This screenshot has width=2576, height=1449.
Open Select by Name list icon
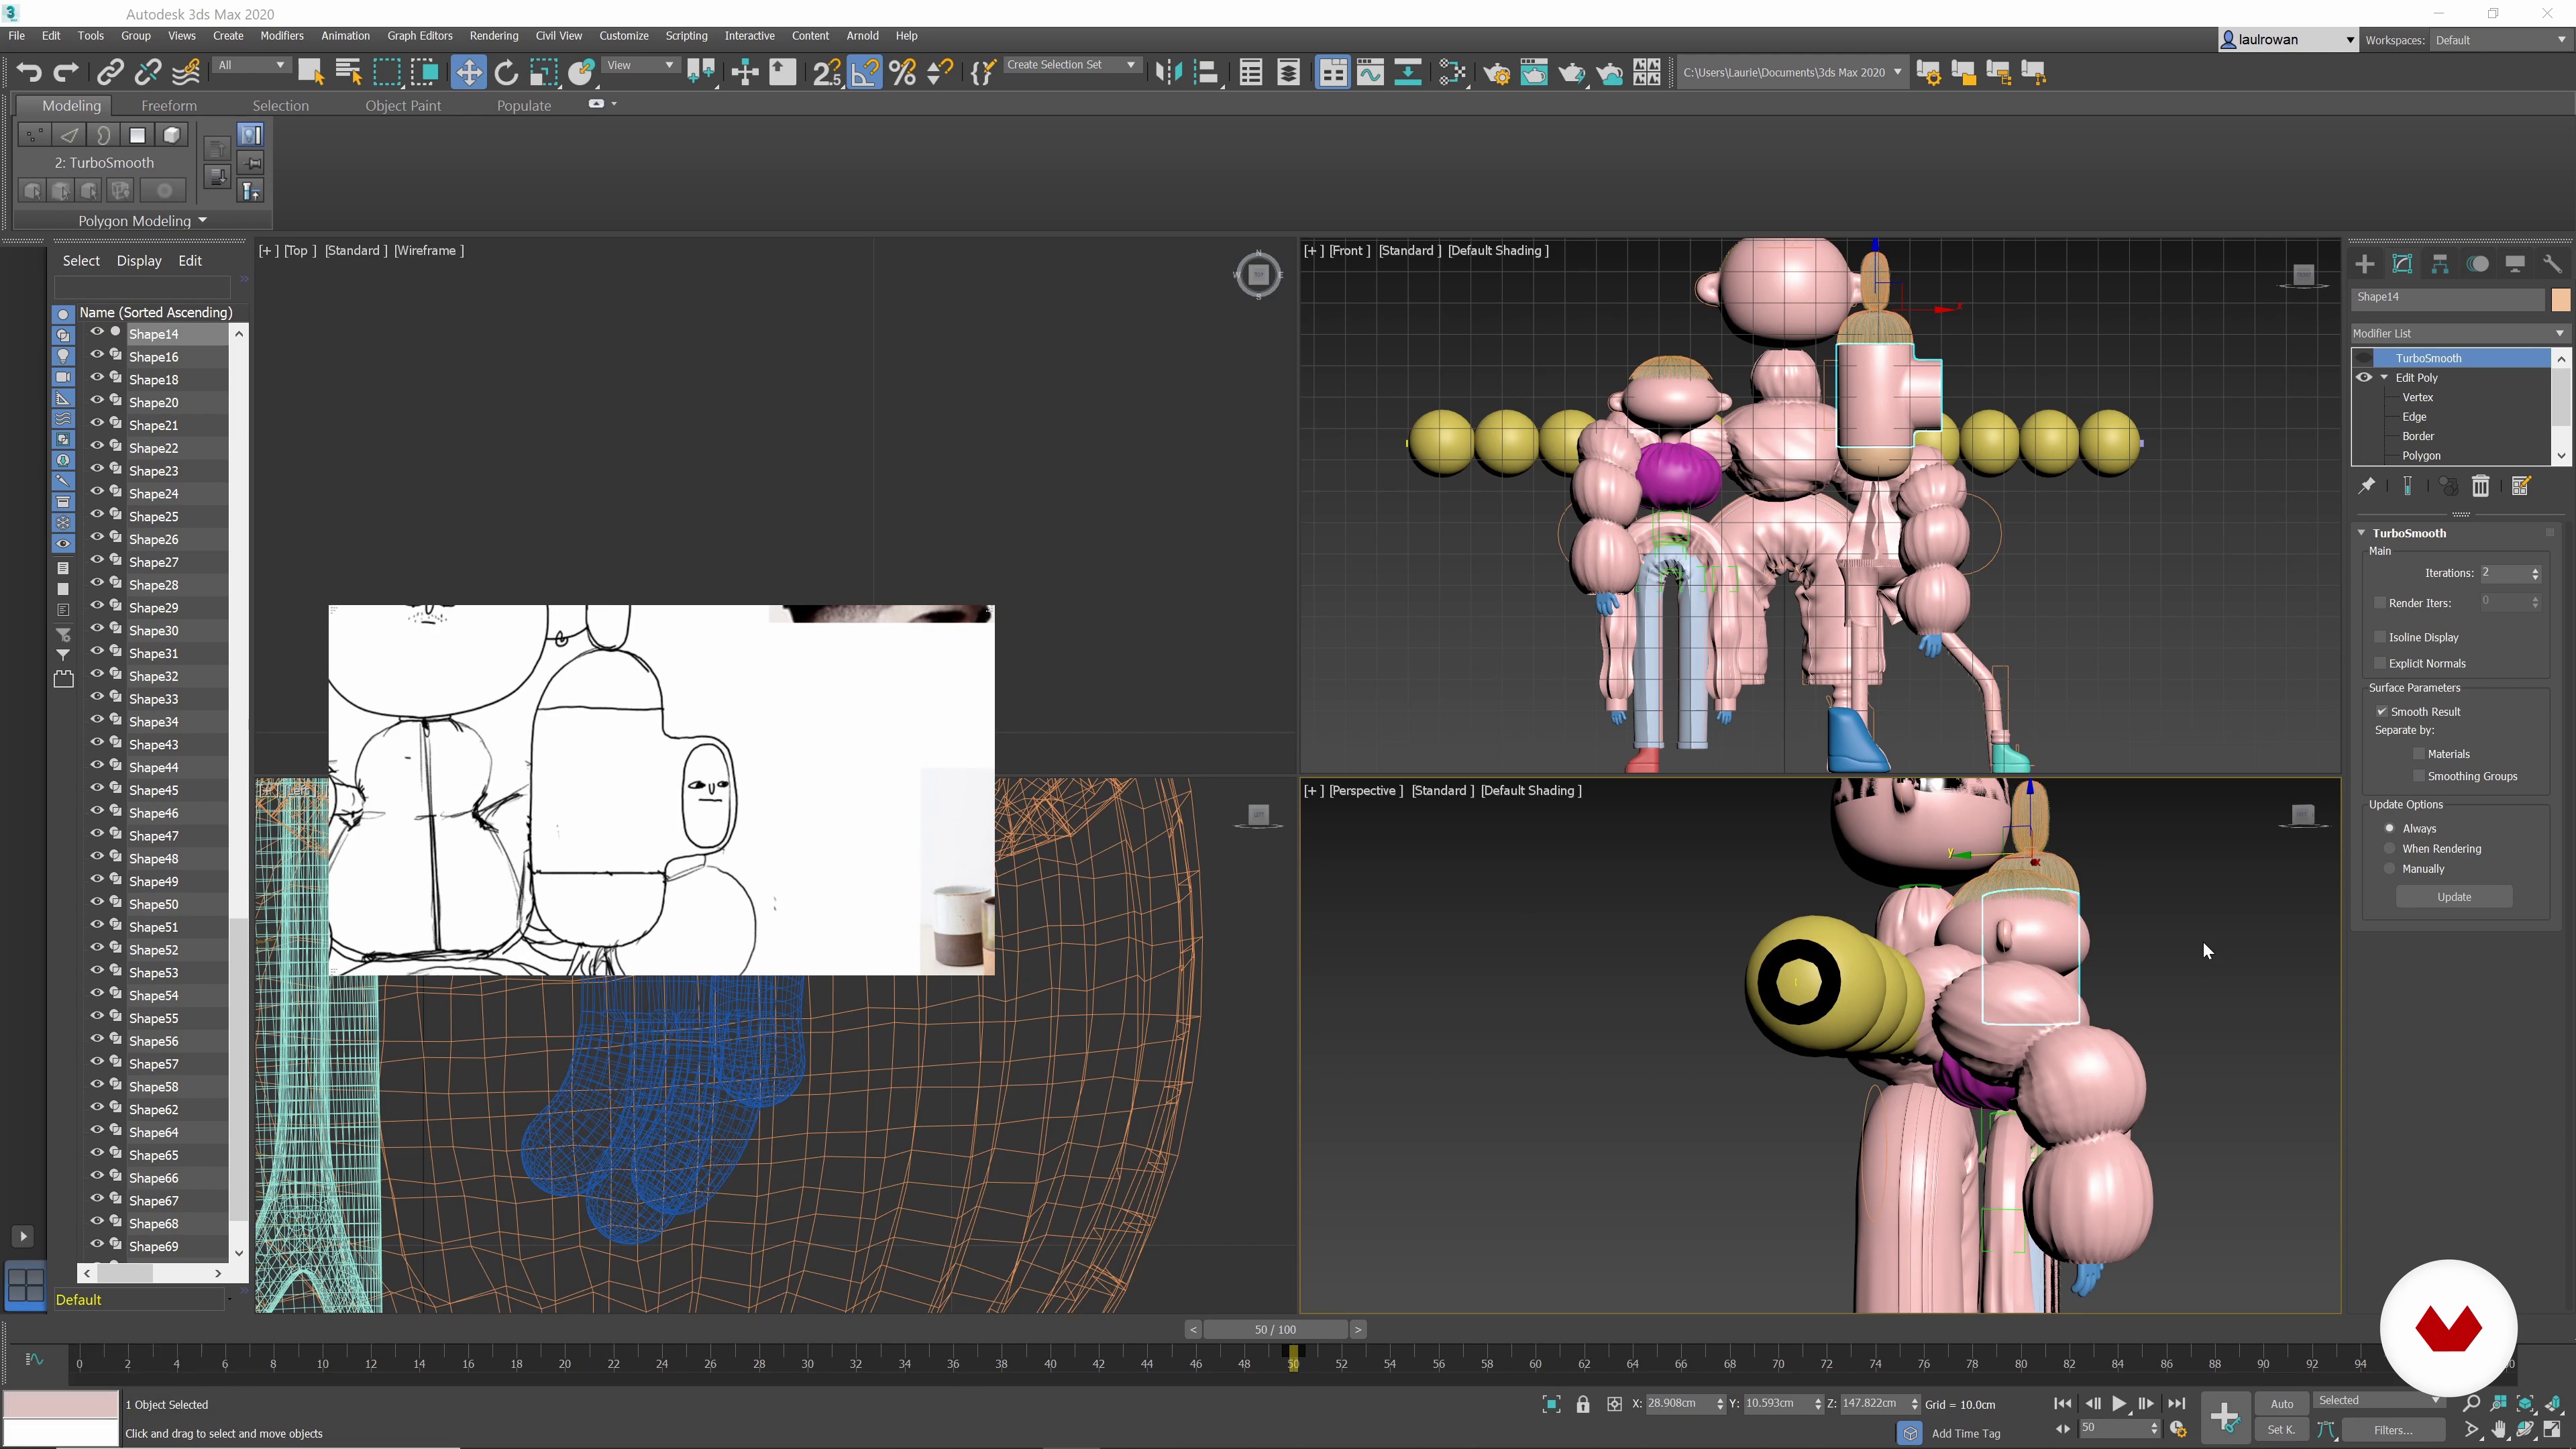(x=348, y=72)
